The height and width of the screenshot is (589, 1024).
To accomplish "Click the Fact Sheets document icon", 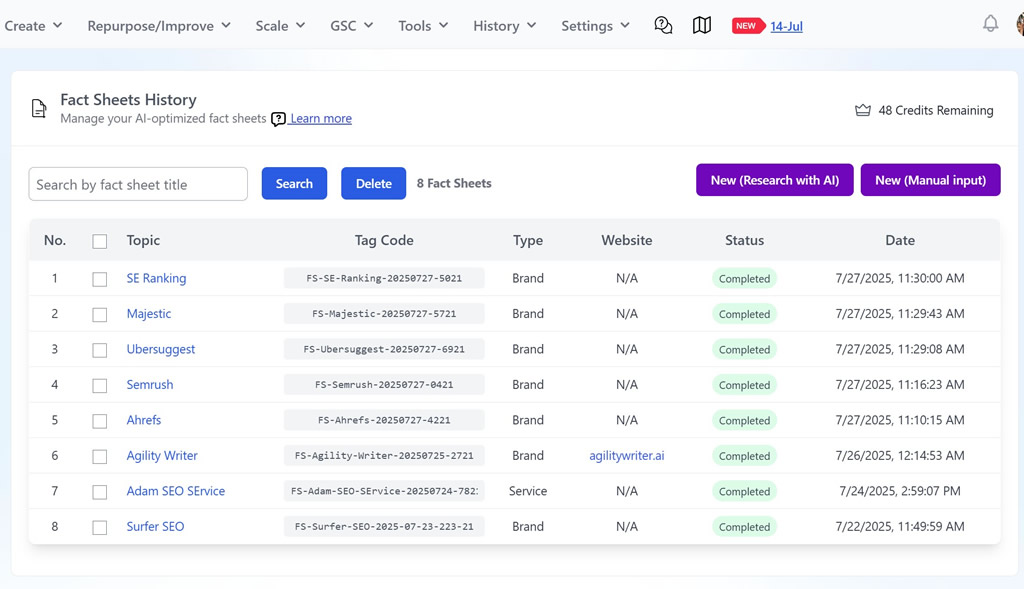I will [x=39, y=108].
